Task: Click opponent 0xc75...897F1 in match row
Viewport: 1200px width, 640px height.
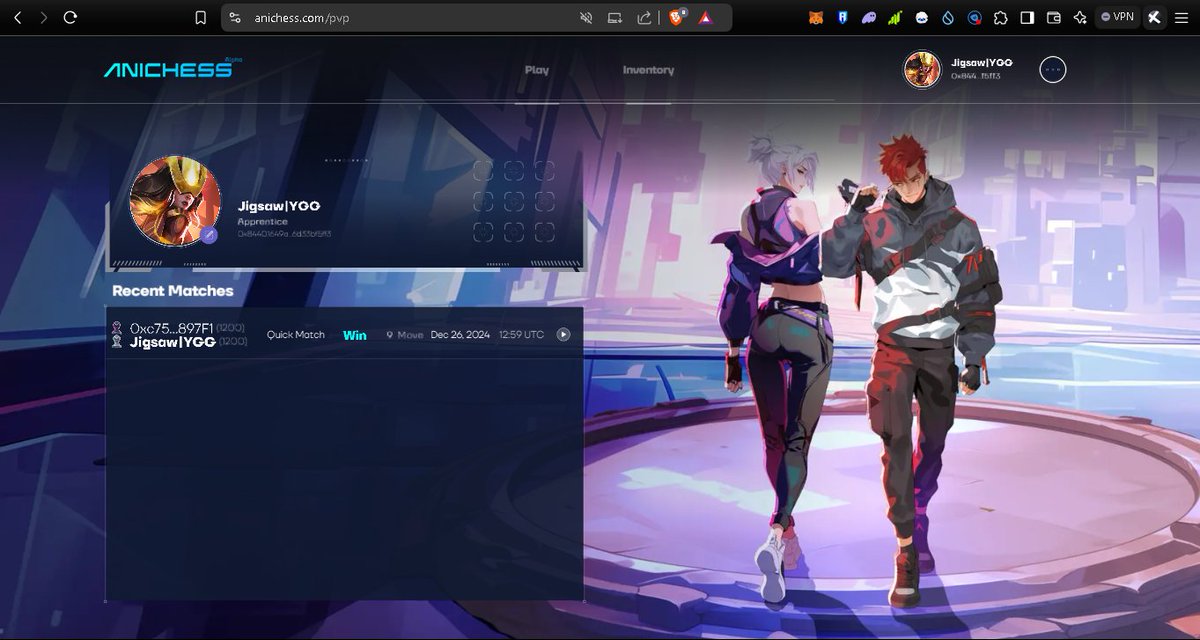Action: (x=172, y=328)
